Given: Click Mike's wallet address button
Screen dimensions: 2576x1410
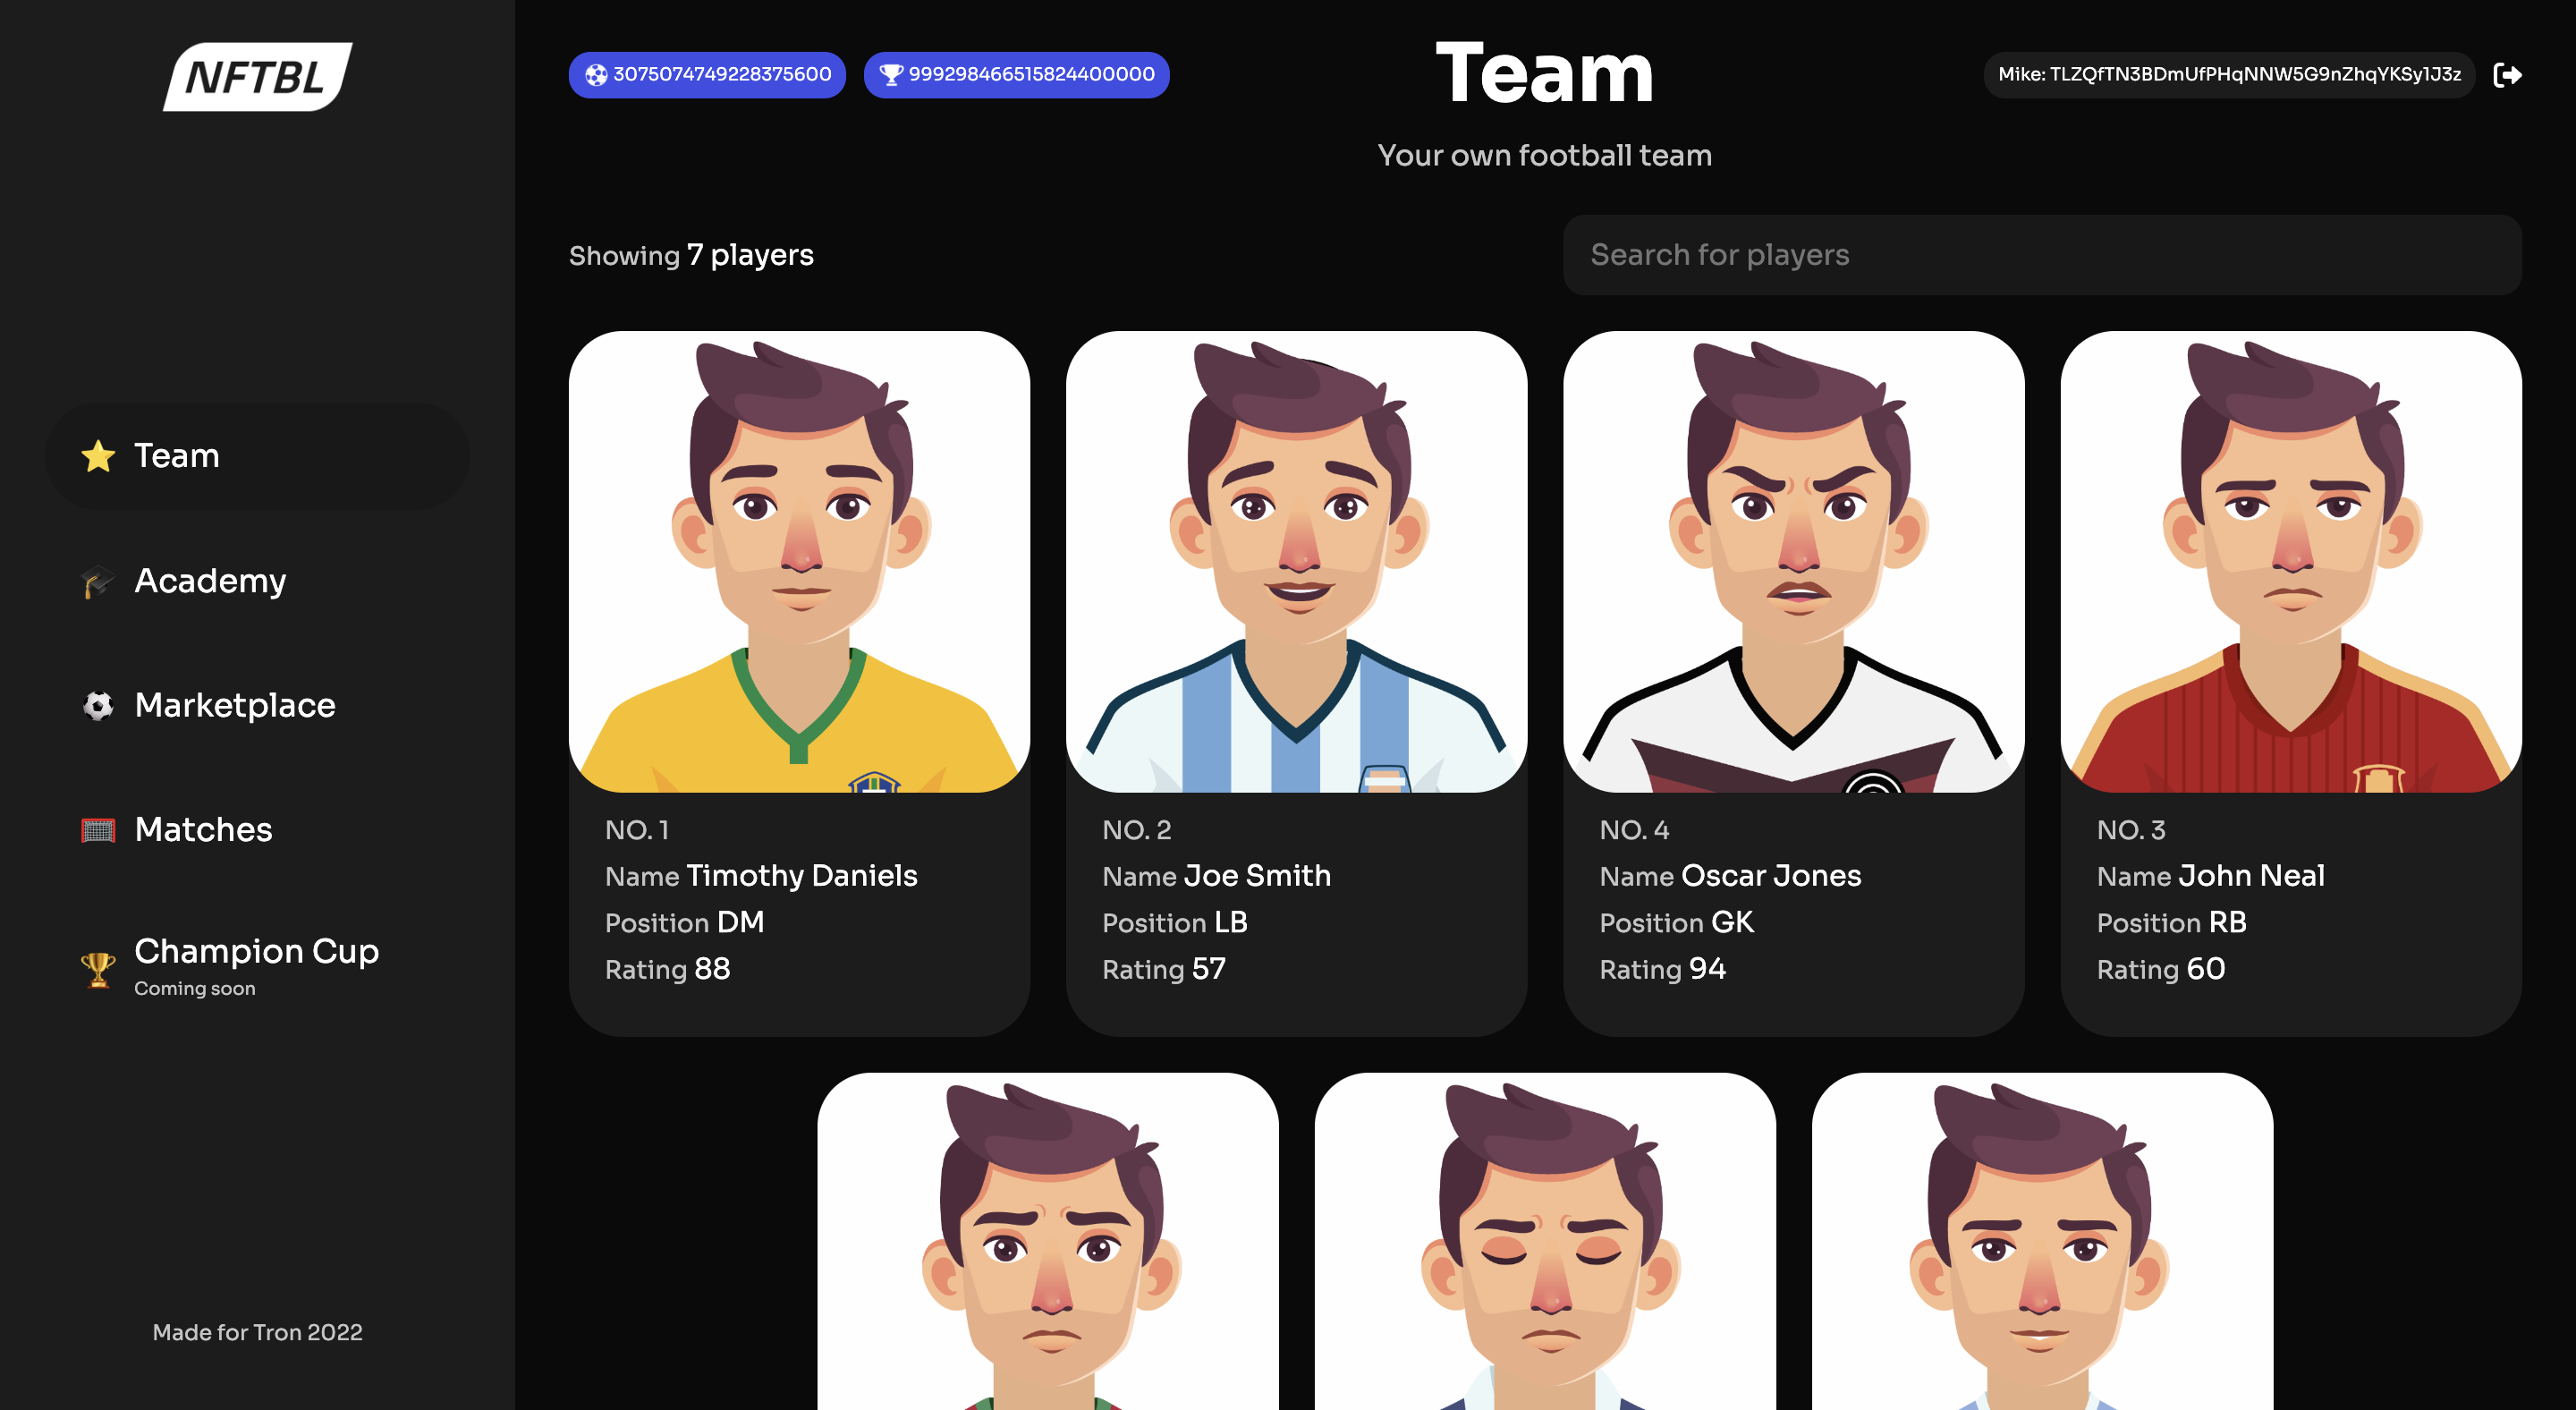Looking at the screenshot, I should 2228,75.
